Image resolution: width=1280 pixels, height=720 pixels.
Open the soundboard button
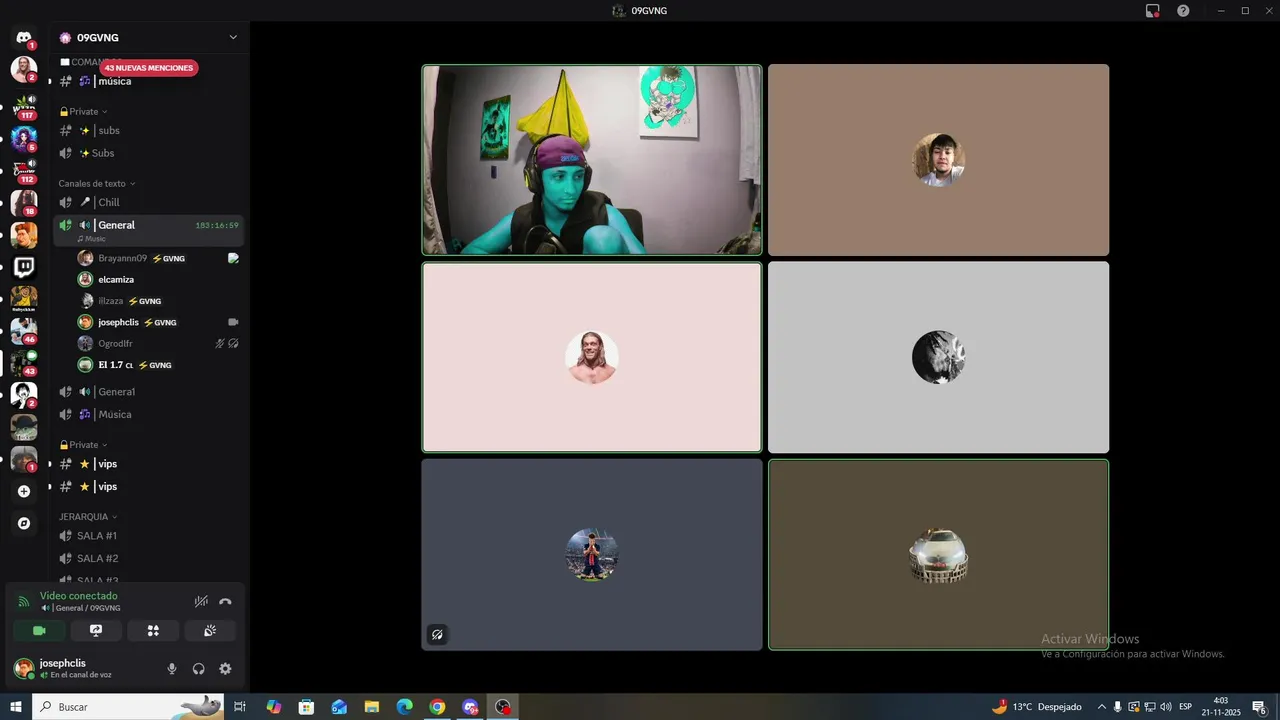click(210, 631)
